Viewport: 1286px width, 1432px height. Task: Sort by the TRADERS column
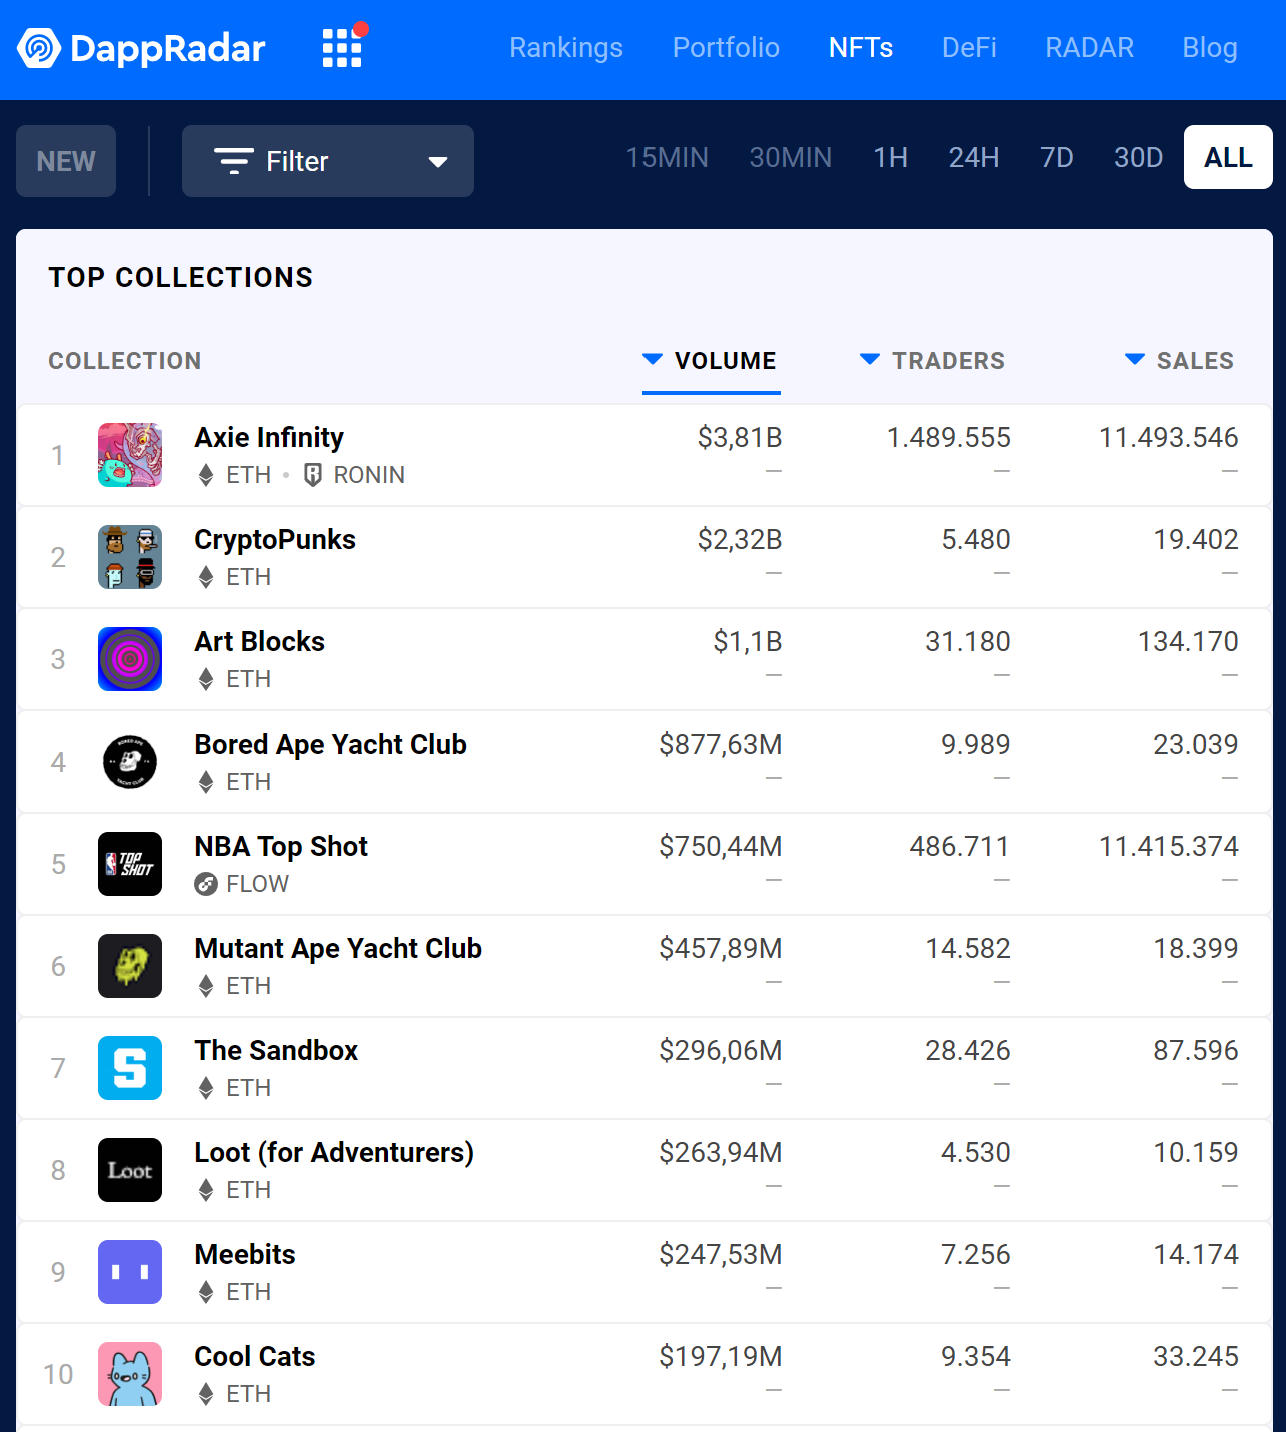tap(933, 361)
